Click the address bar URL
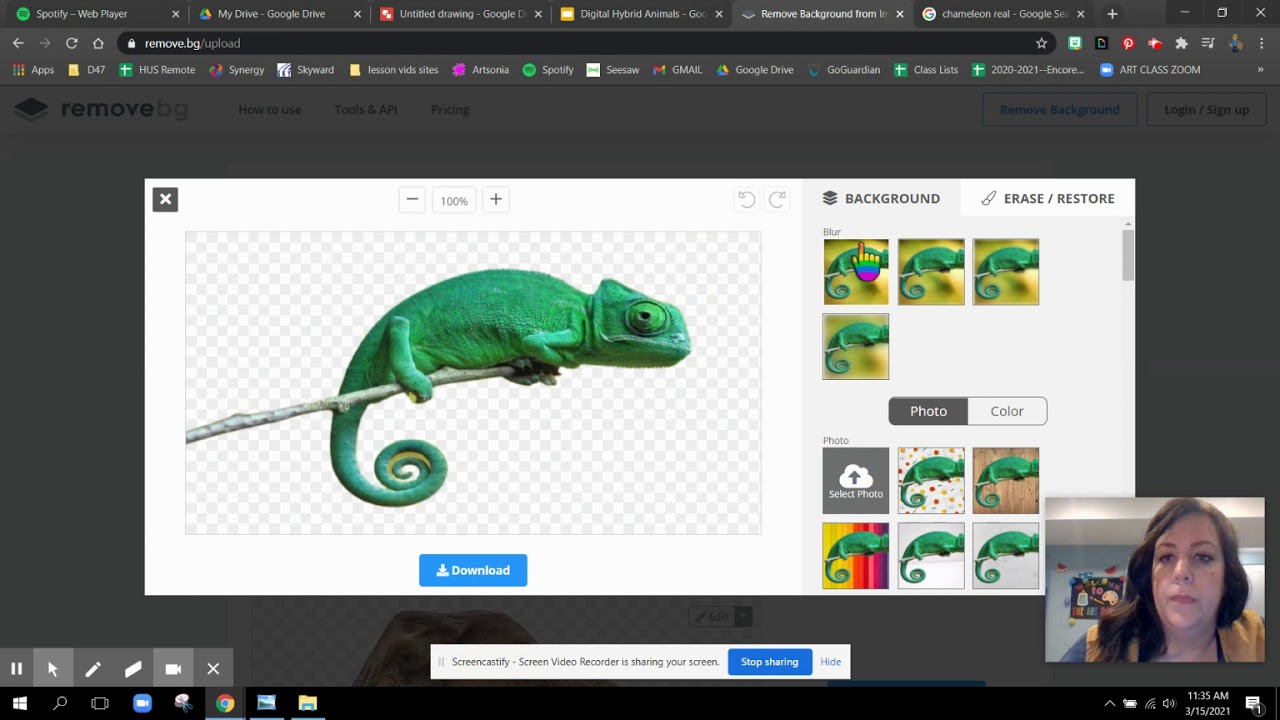The height and width of the screenshot is (720, 1280). point(192,43)
